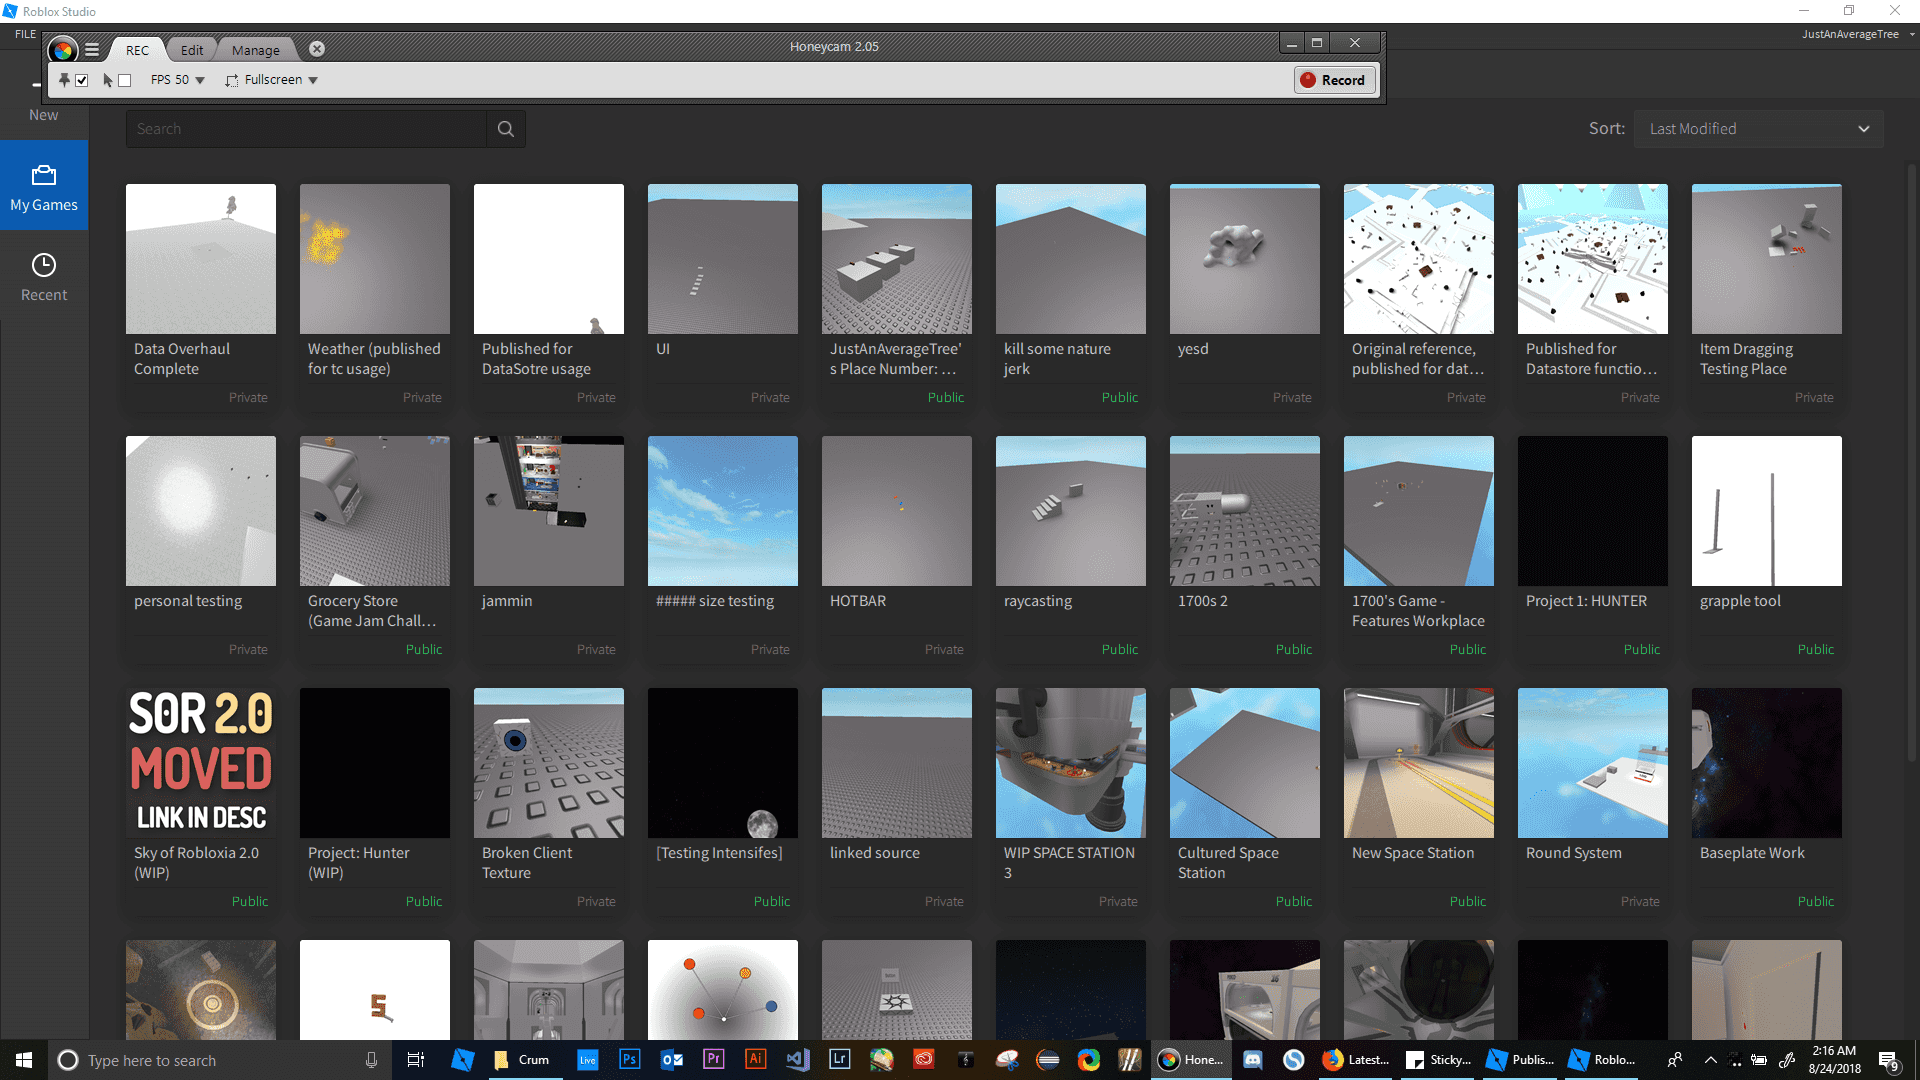Switch to the Publis... Roblox taskbar window

tap(1520, 1060)
